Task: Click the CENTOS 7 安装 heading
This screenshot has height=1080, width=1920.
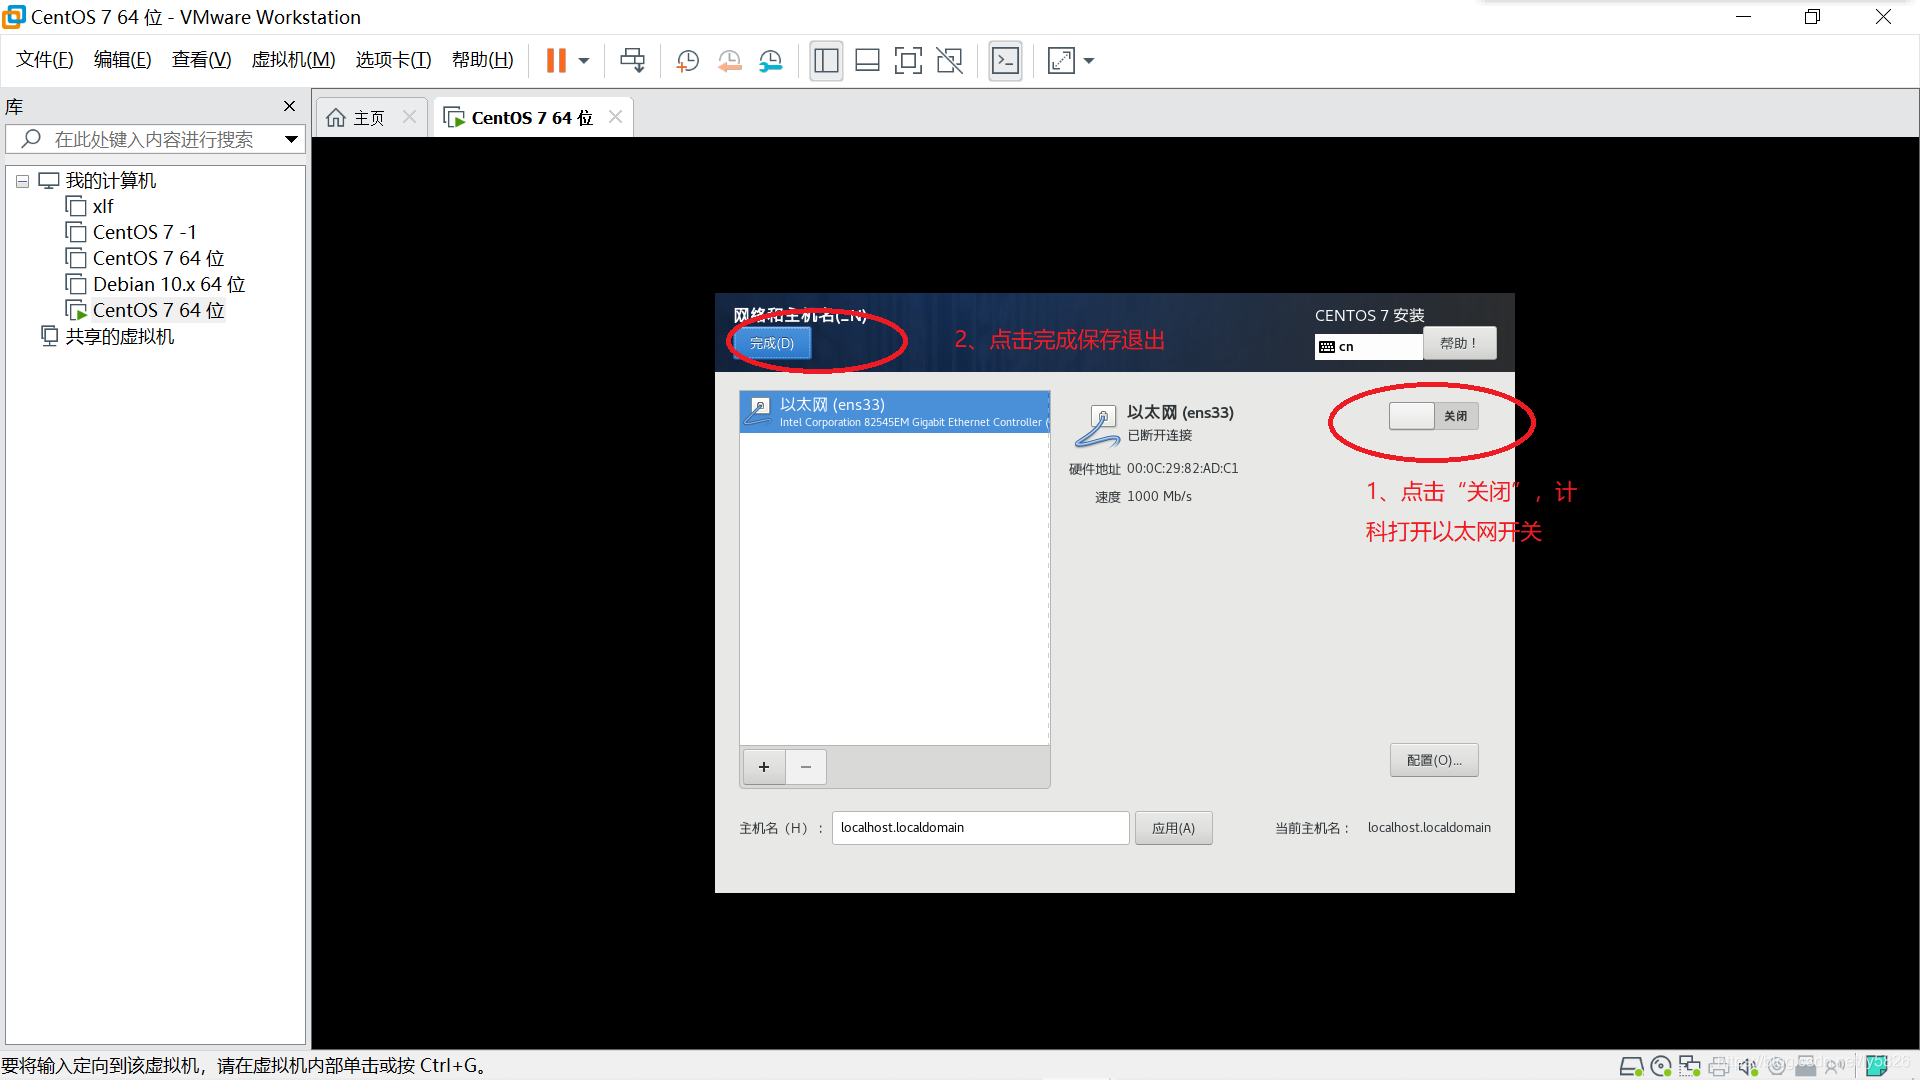Action: [1369, 315]
